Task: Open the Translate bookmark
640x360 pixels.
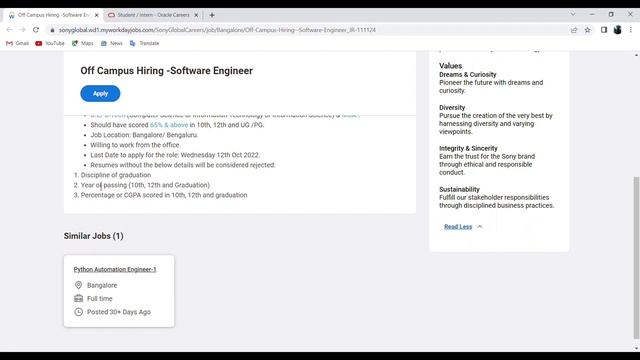Action: pos(144,43)
